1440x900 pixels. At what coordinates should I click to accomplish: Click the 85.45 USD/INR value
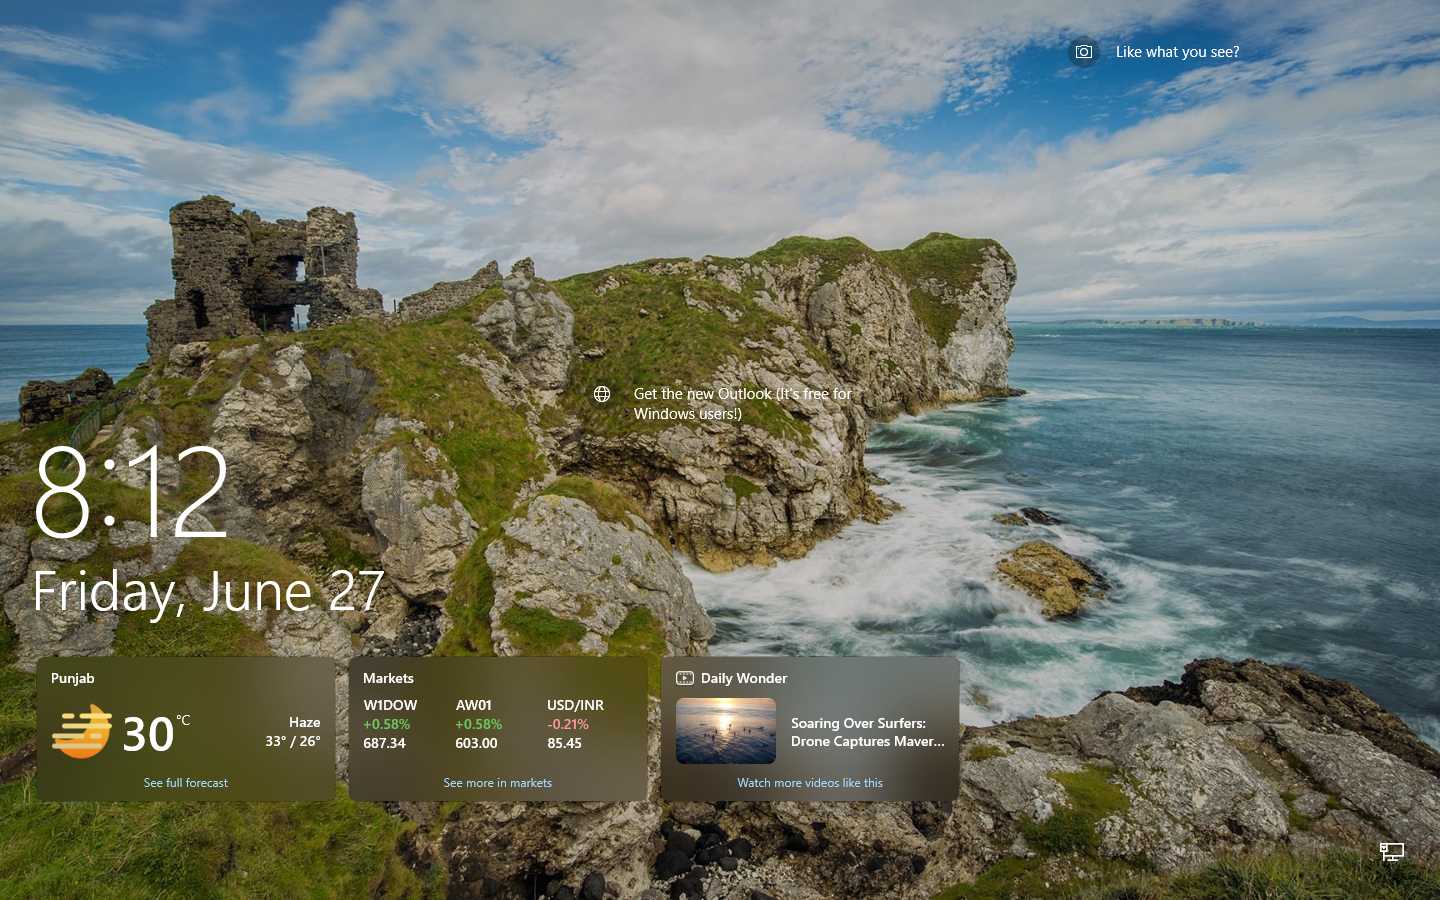pyautogui.click(x=564, y=743)
